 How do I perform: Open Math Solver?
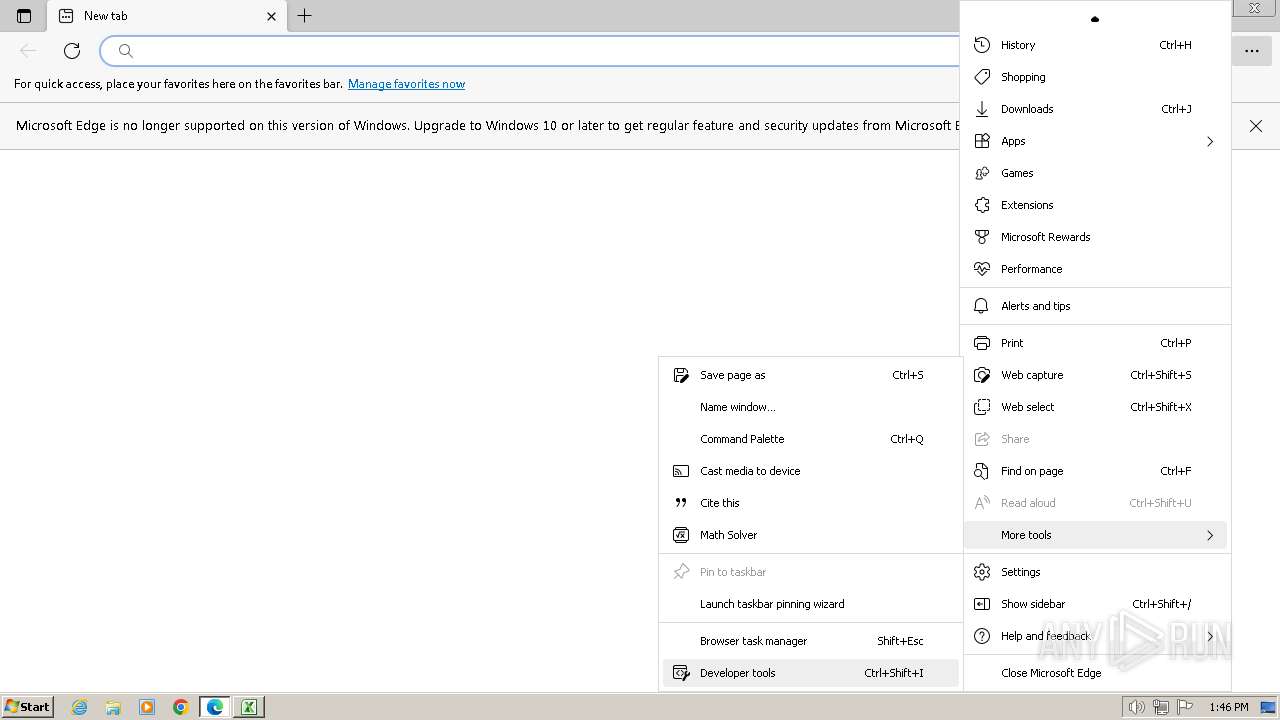(810, 535)
